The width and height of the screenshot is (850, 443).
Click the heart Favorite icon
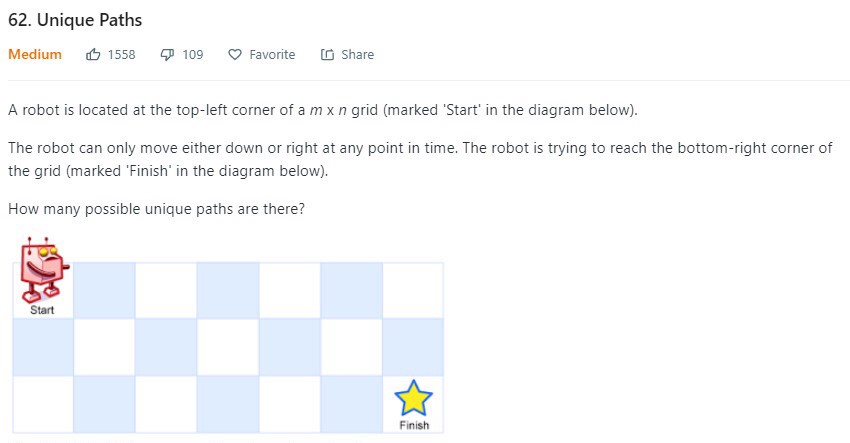click(235, 54)
